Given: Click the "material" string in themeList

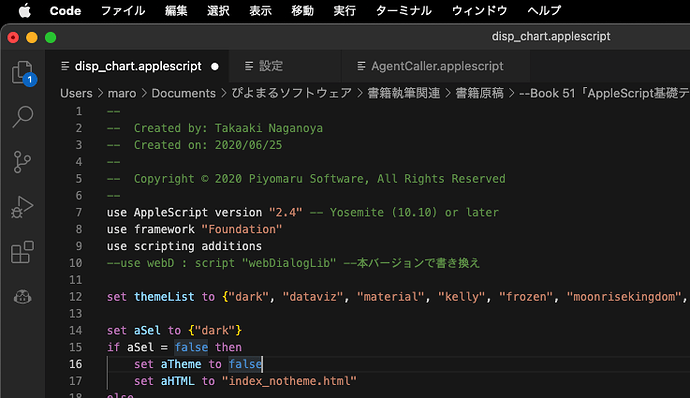Looking at the screenshot, I should (x=390, y=297).
